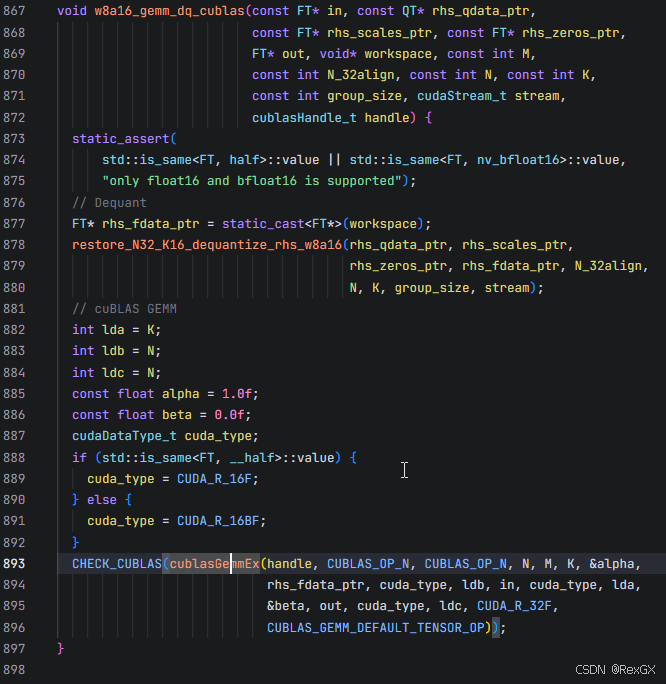Click rhs_zeros_ptr on line 868
Viewport: 666px width, 684px height.
570,33
